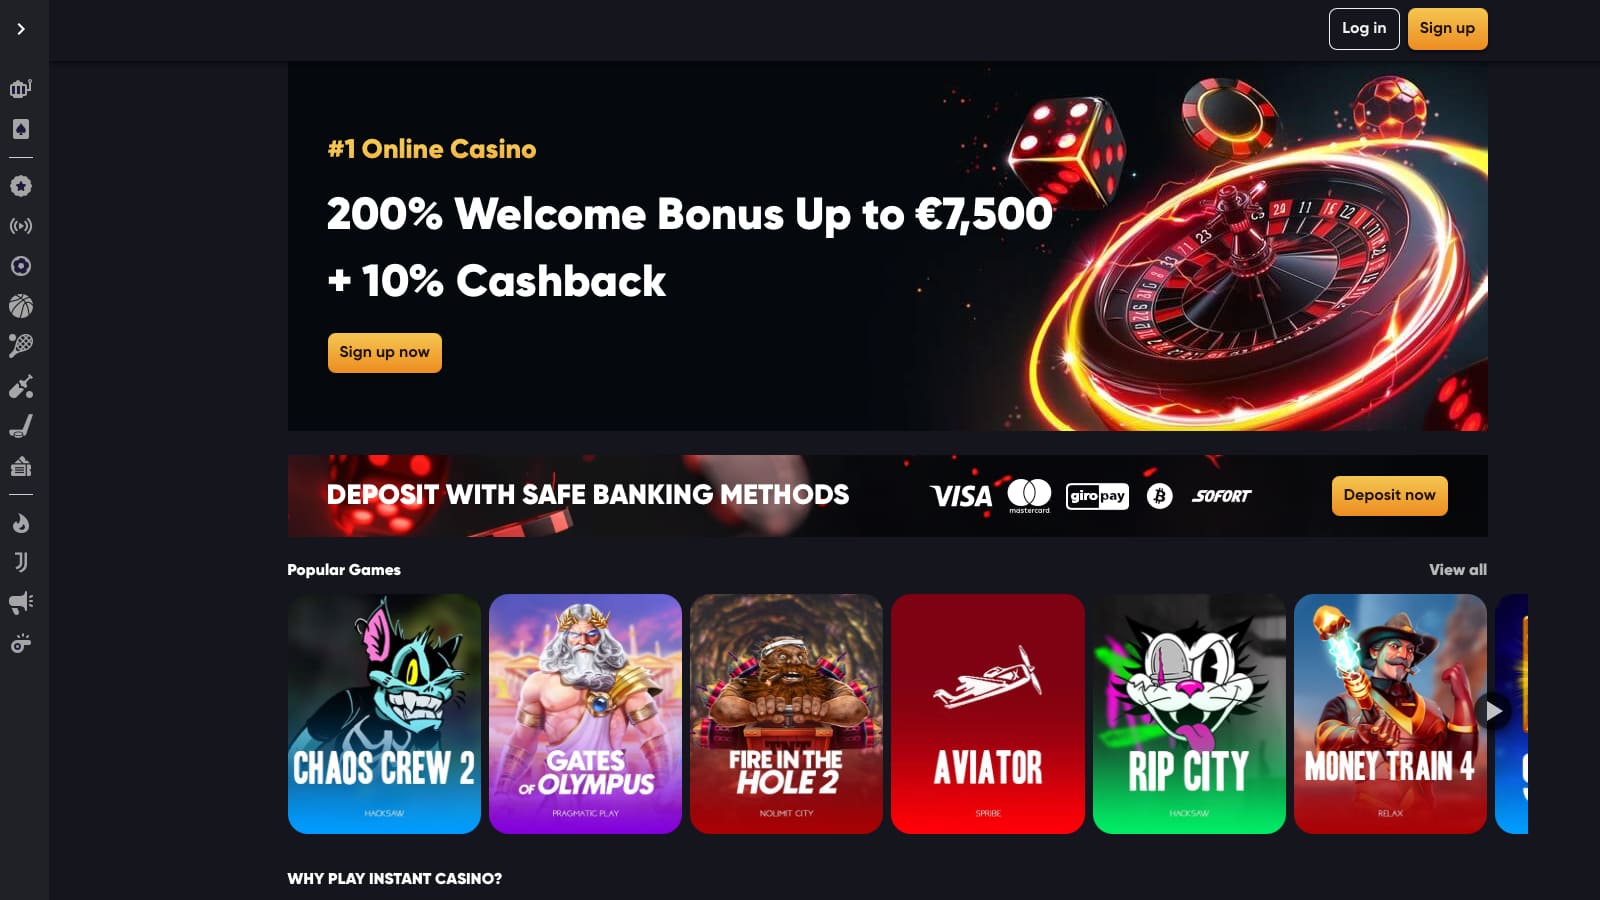Viewport: 1600px width, 900px height.
Task: Select the tennis racket icon
Action: (21, 346)
